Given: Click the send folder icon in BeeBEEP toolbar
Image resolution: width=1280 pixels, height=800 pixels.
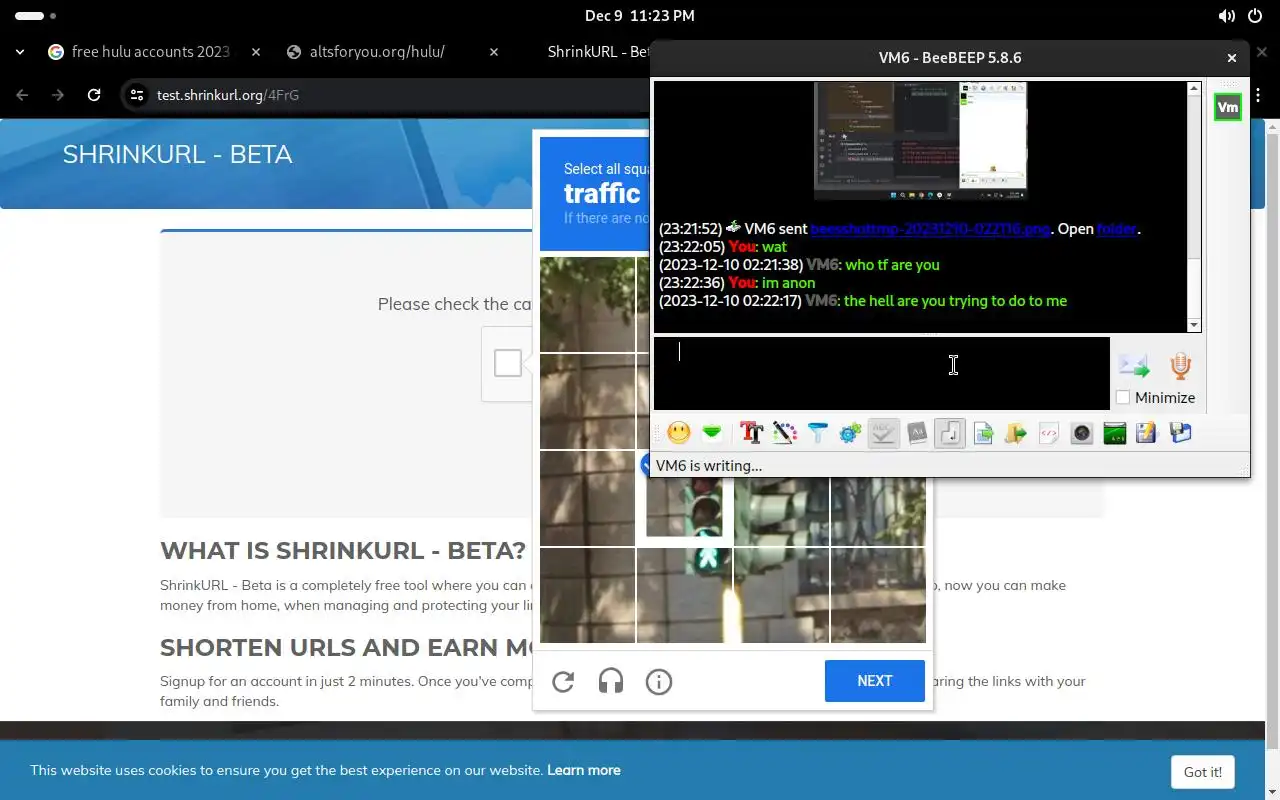Looking at the screenshot, I should (1016, 432).
